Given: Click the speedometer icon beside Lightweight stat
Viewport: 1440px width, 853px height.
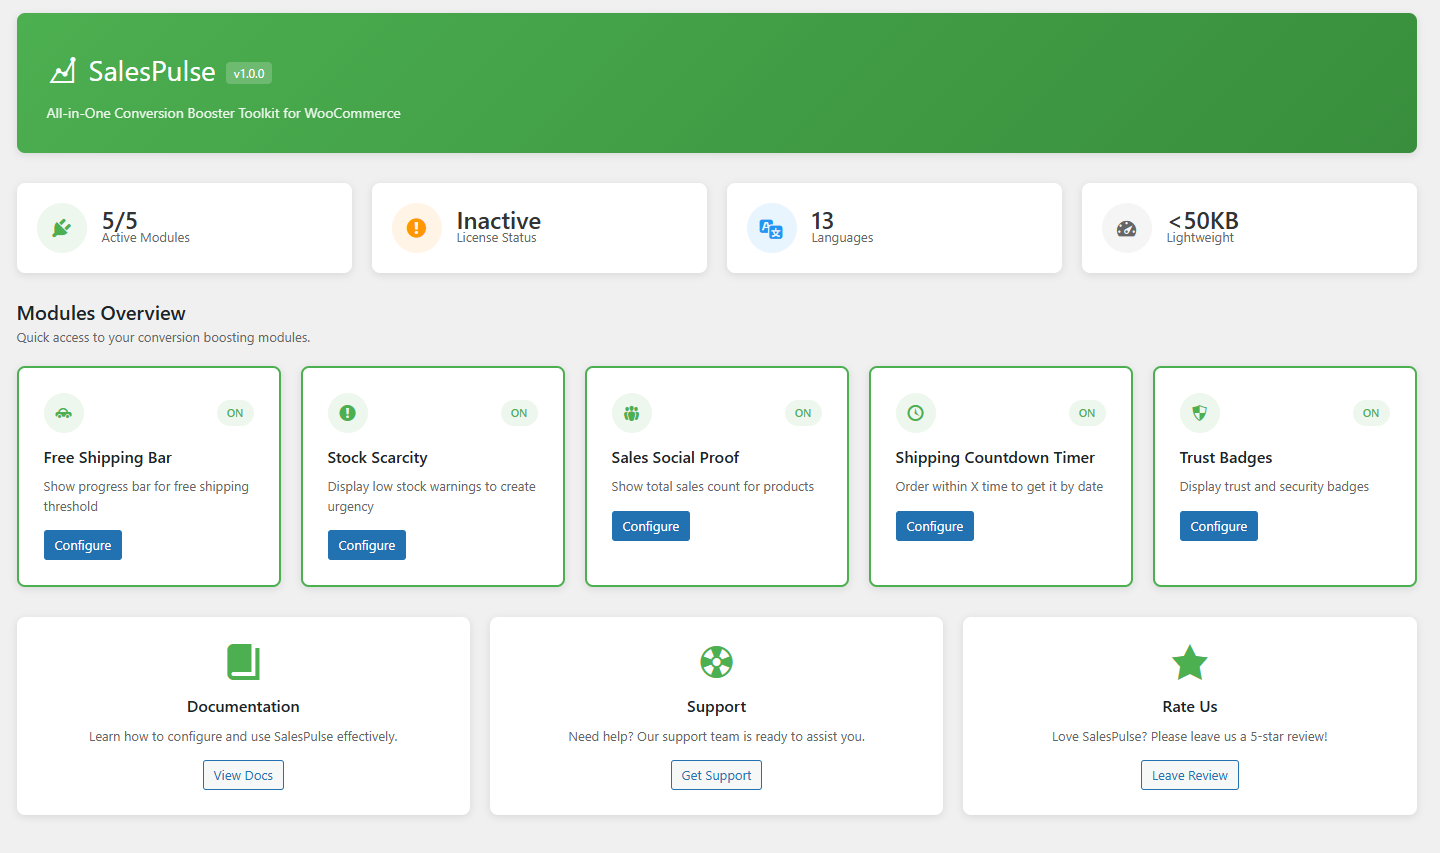Looking at the screenshot, I should (x=1126, y=228).
